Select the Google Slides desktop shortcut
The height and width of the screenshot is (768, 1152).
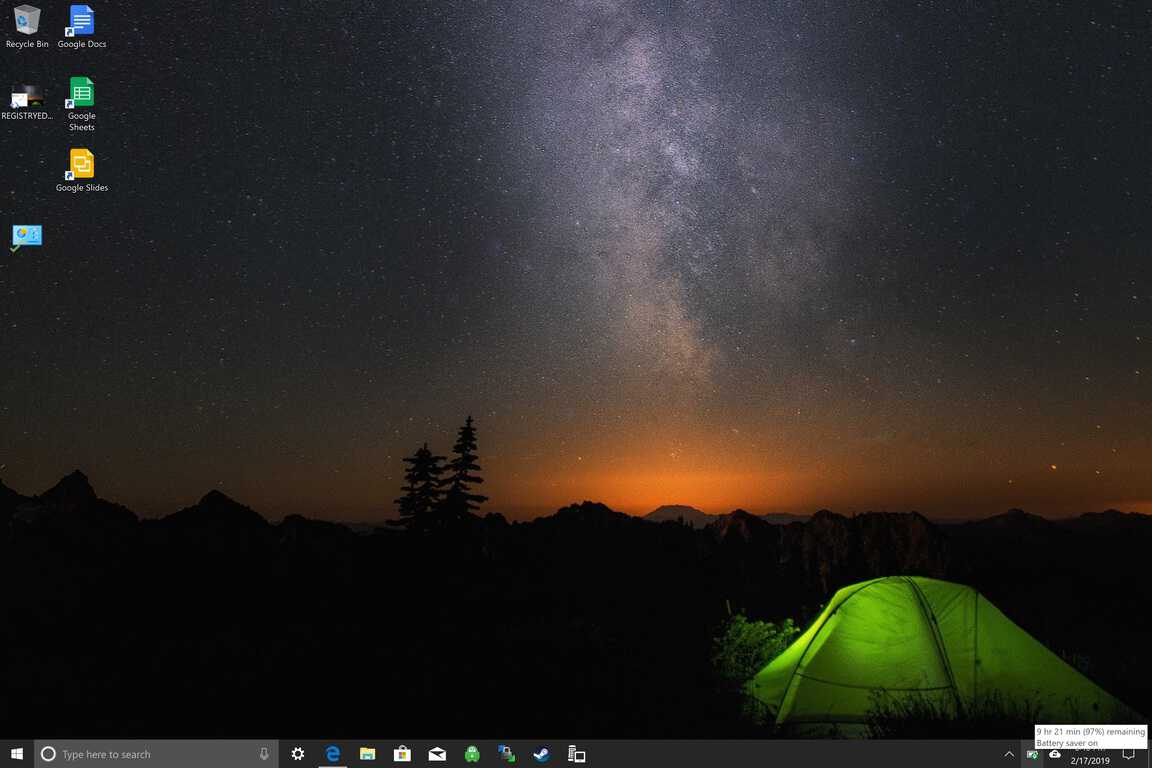click(81, 168)
